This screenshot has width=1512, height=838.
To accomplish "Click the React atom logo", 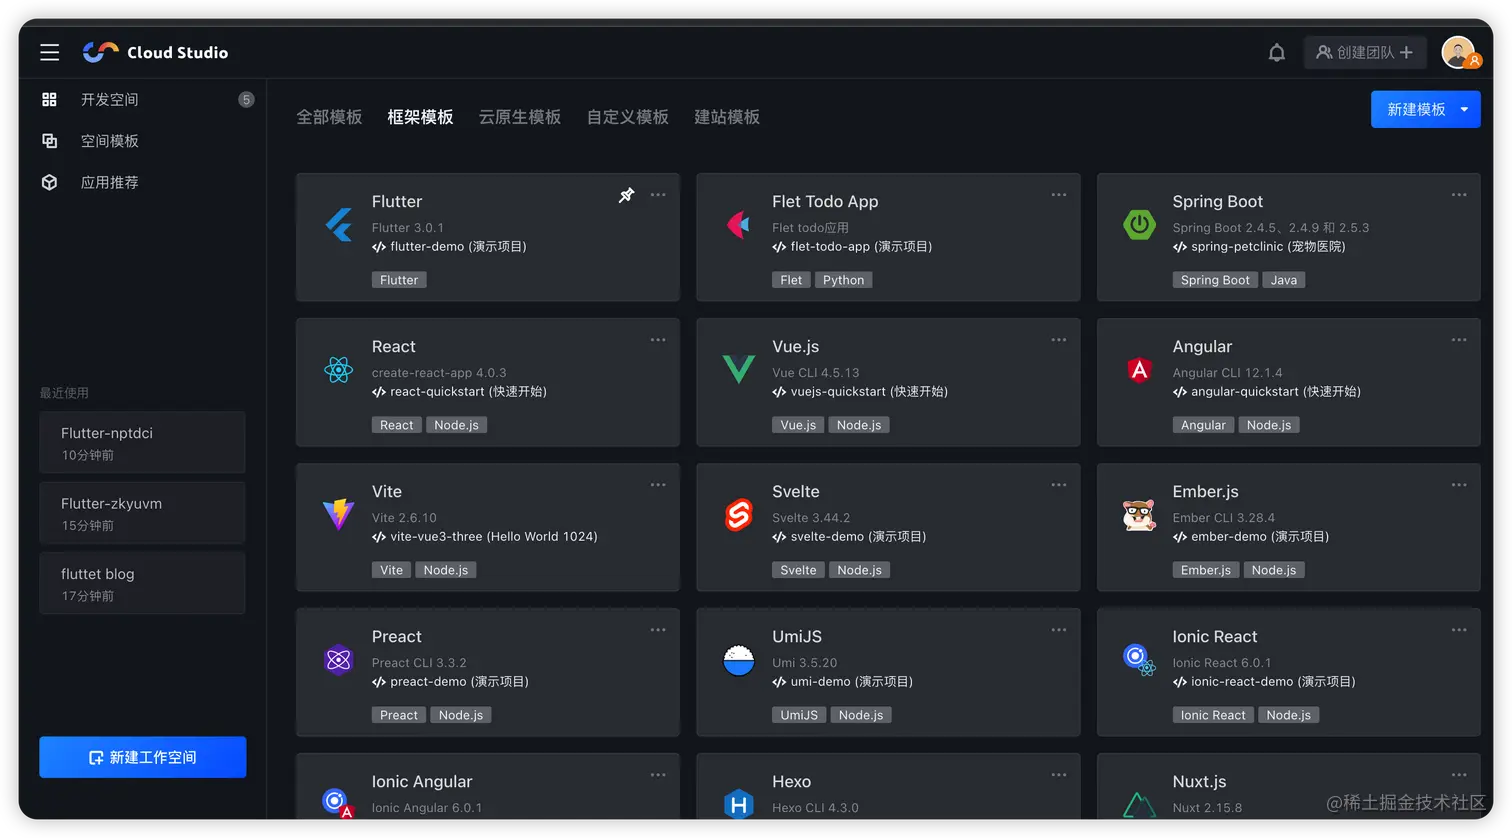I will tap(339, 370).
